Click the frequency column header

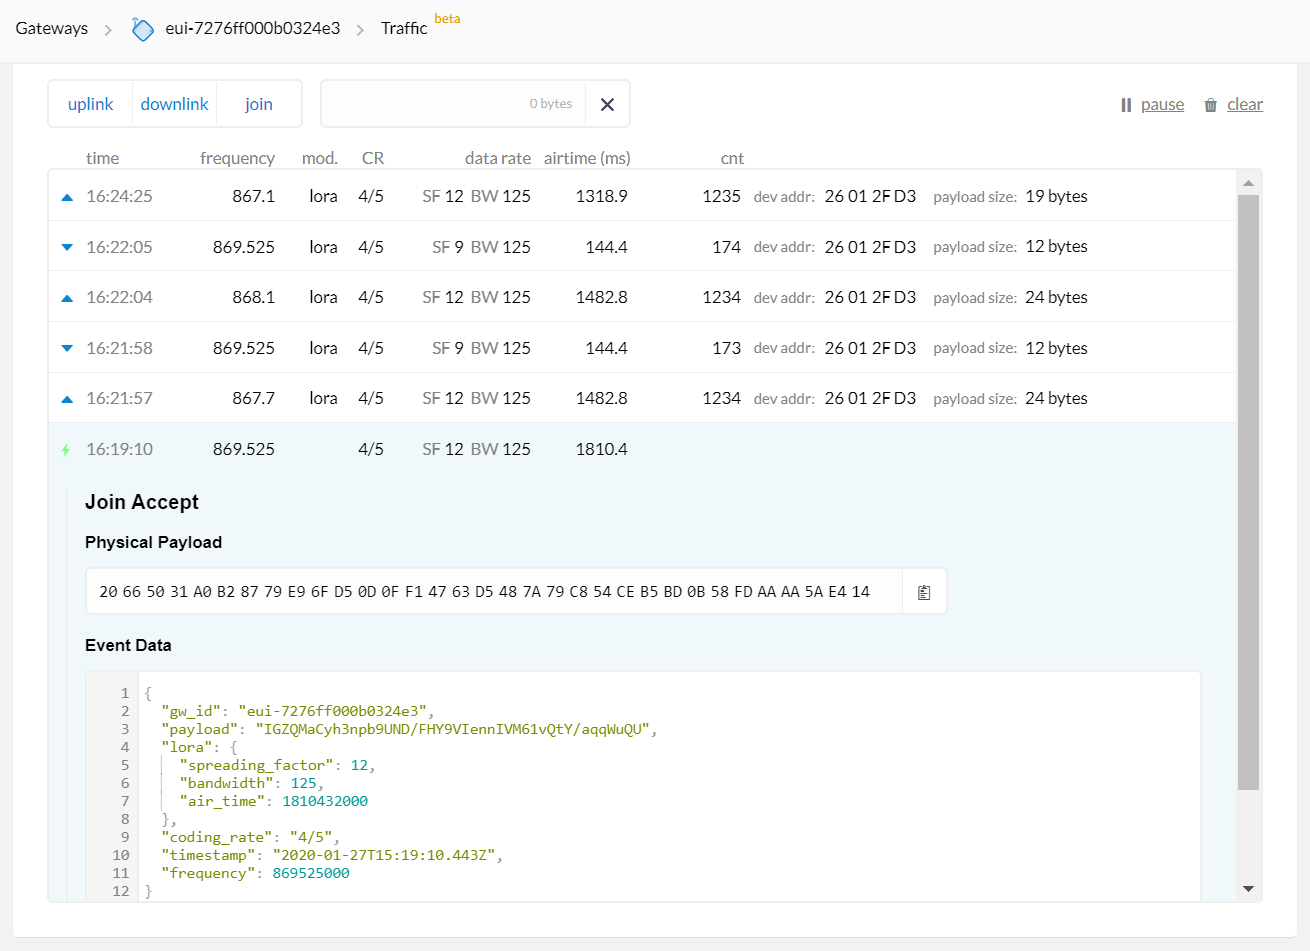237,158
